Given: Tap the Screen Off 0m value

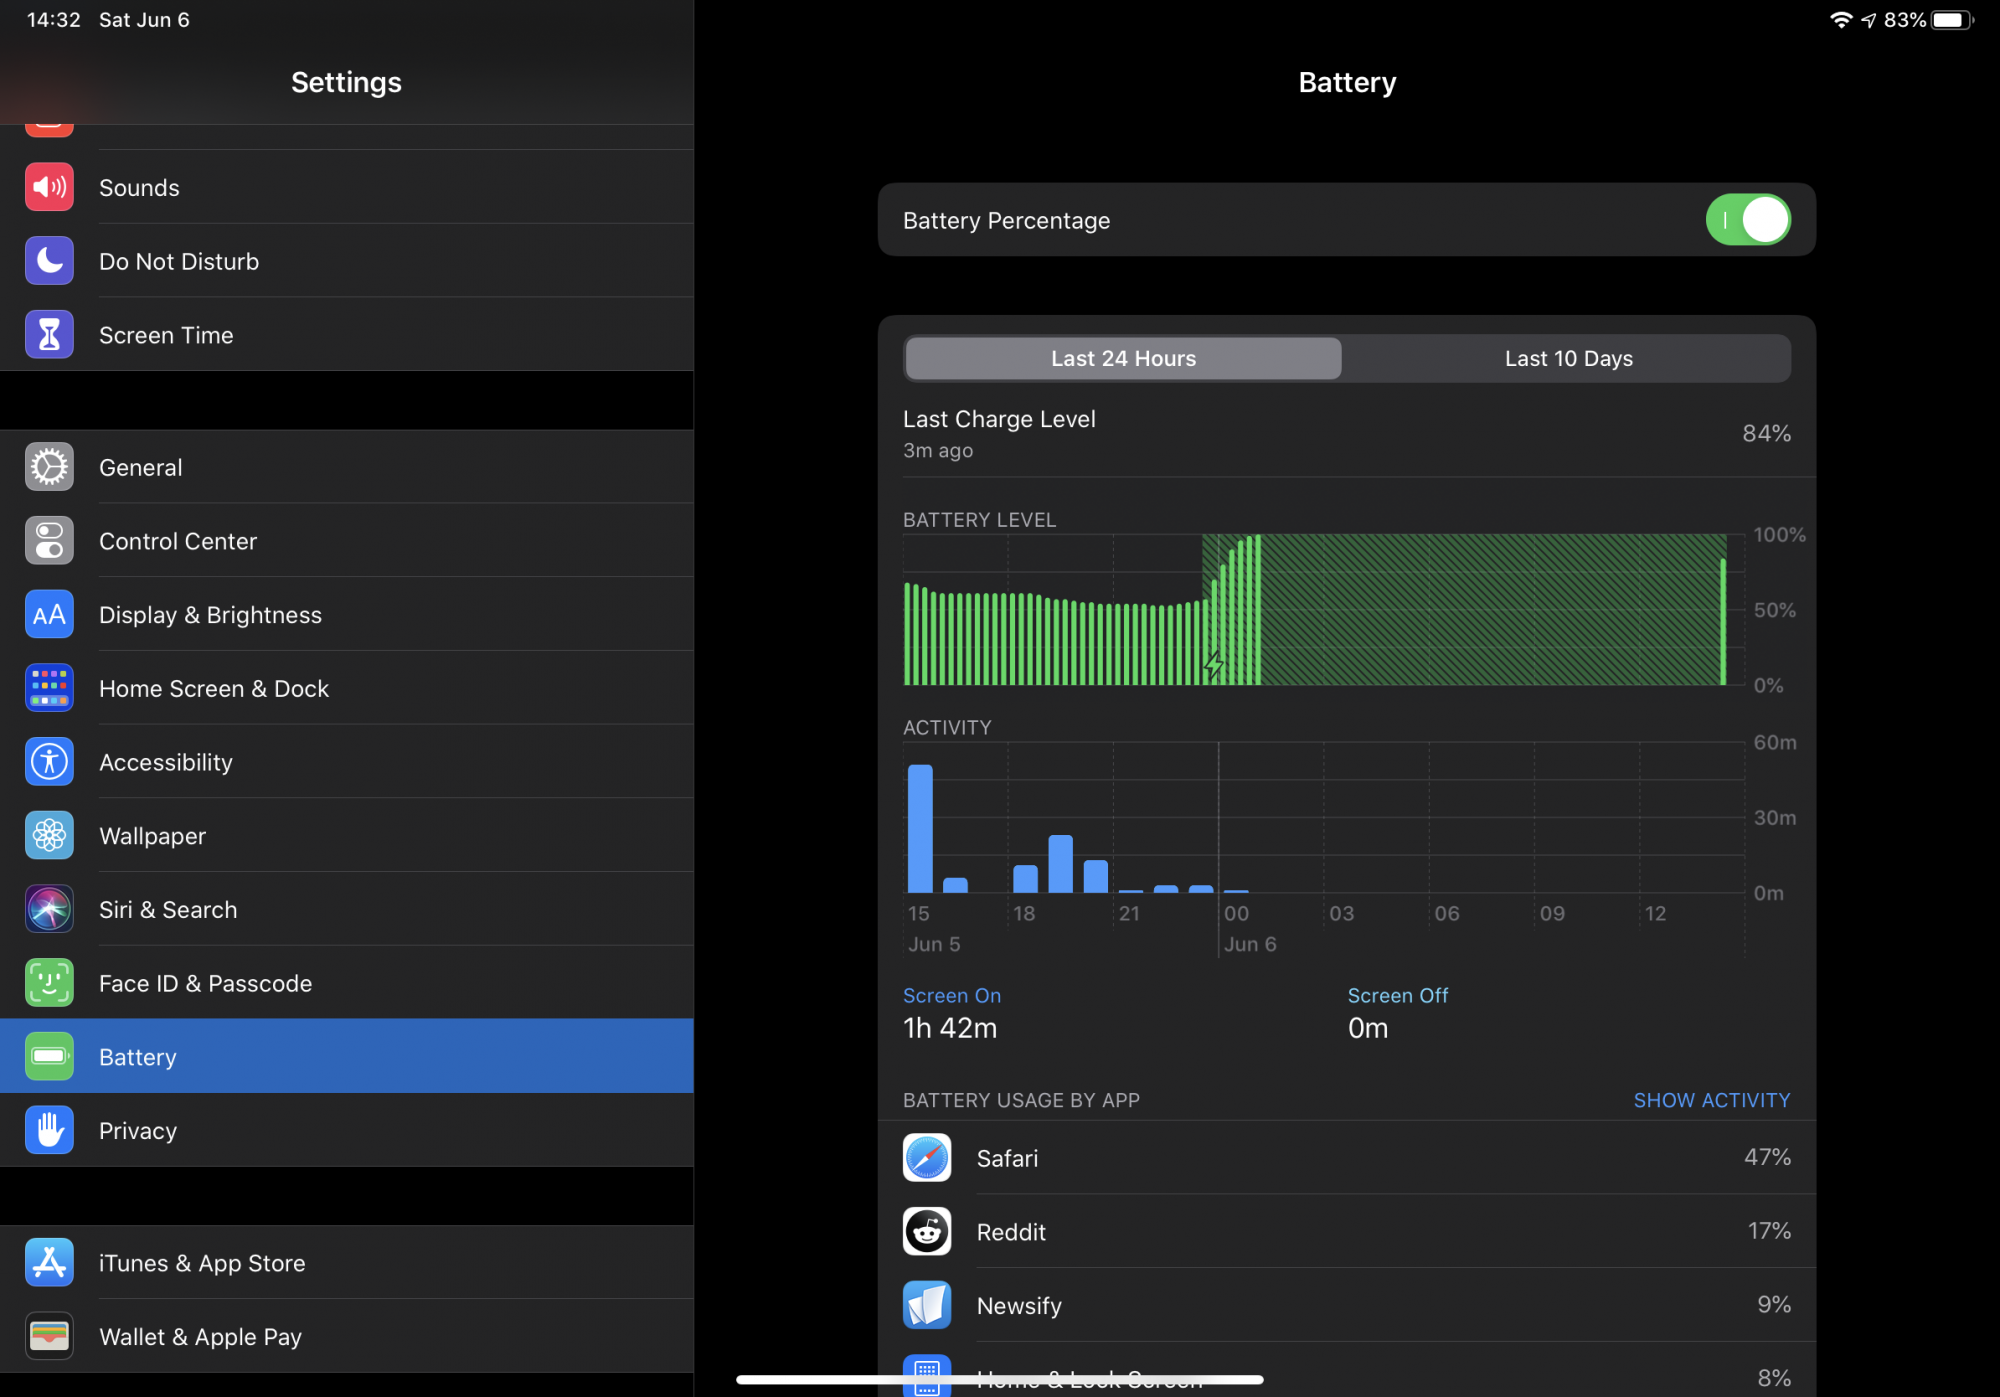Looking at the screenshot, I should pos(1368,1029).
